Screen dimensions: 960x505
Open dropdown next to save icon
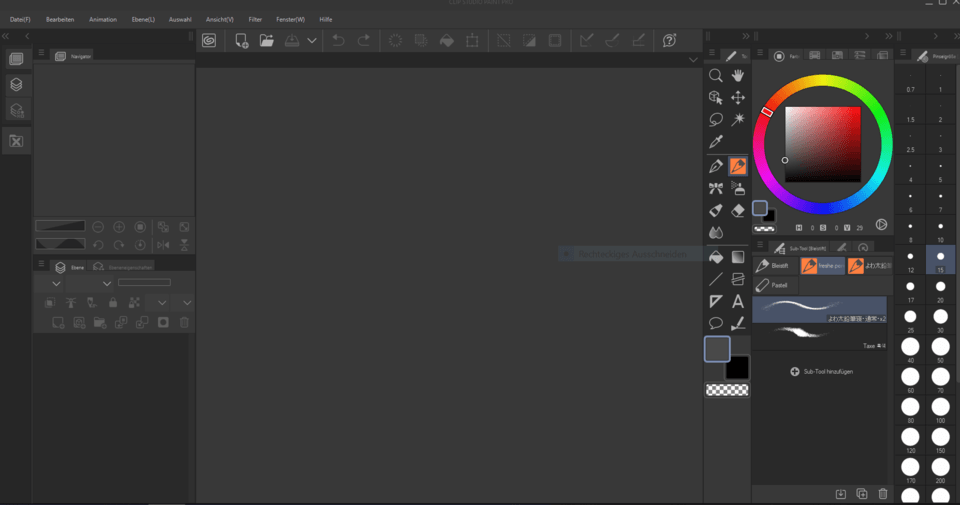coord(312,41)
